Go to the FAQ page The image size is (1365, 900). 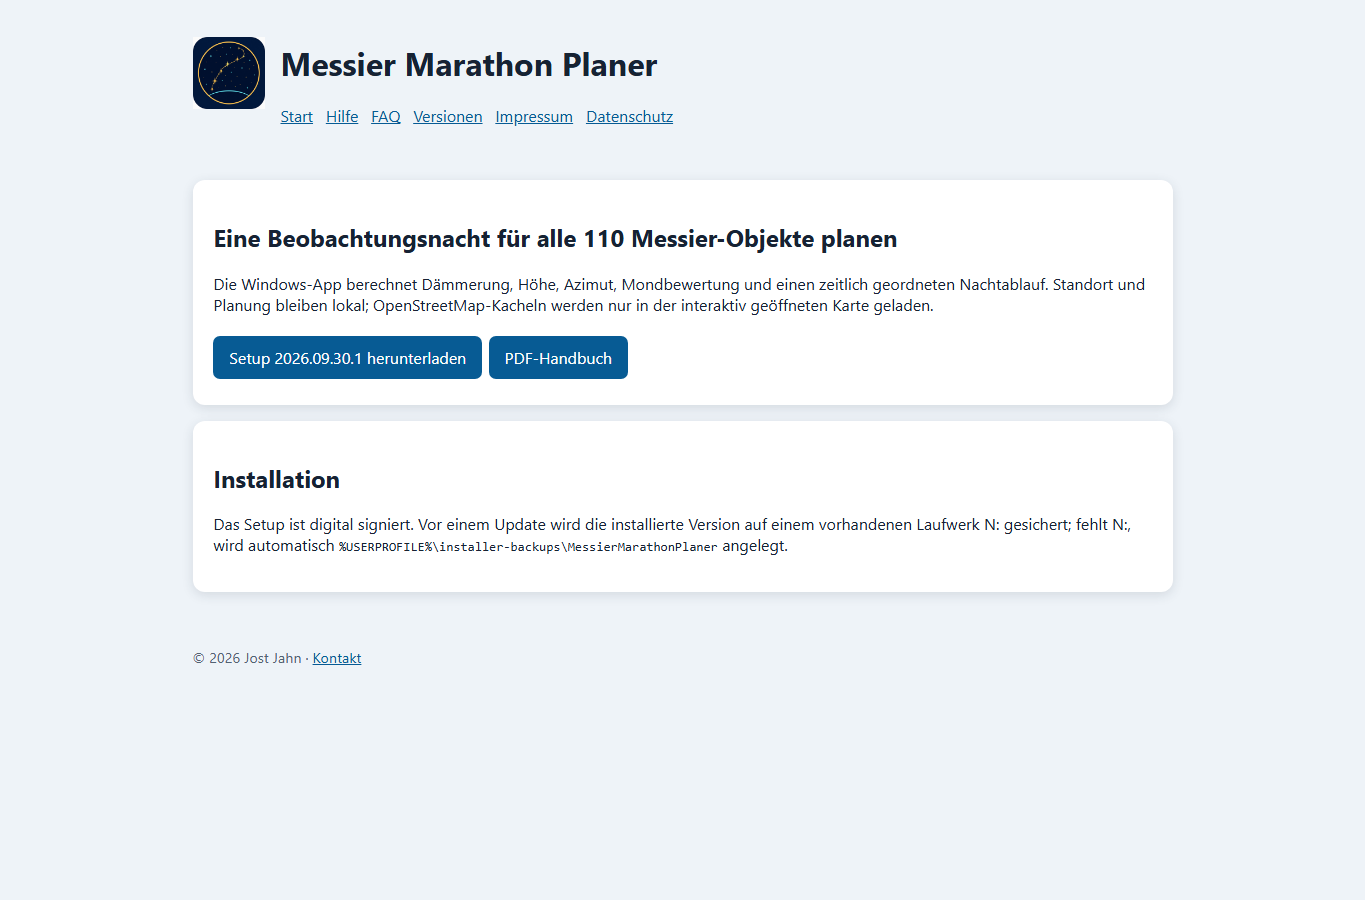coord(386,117)
